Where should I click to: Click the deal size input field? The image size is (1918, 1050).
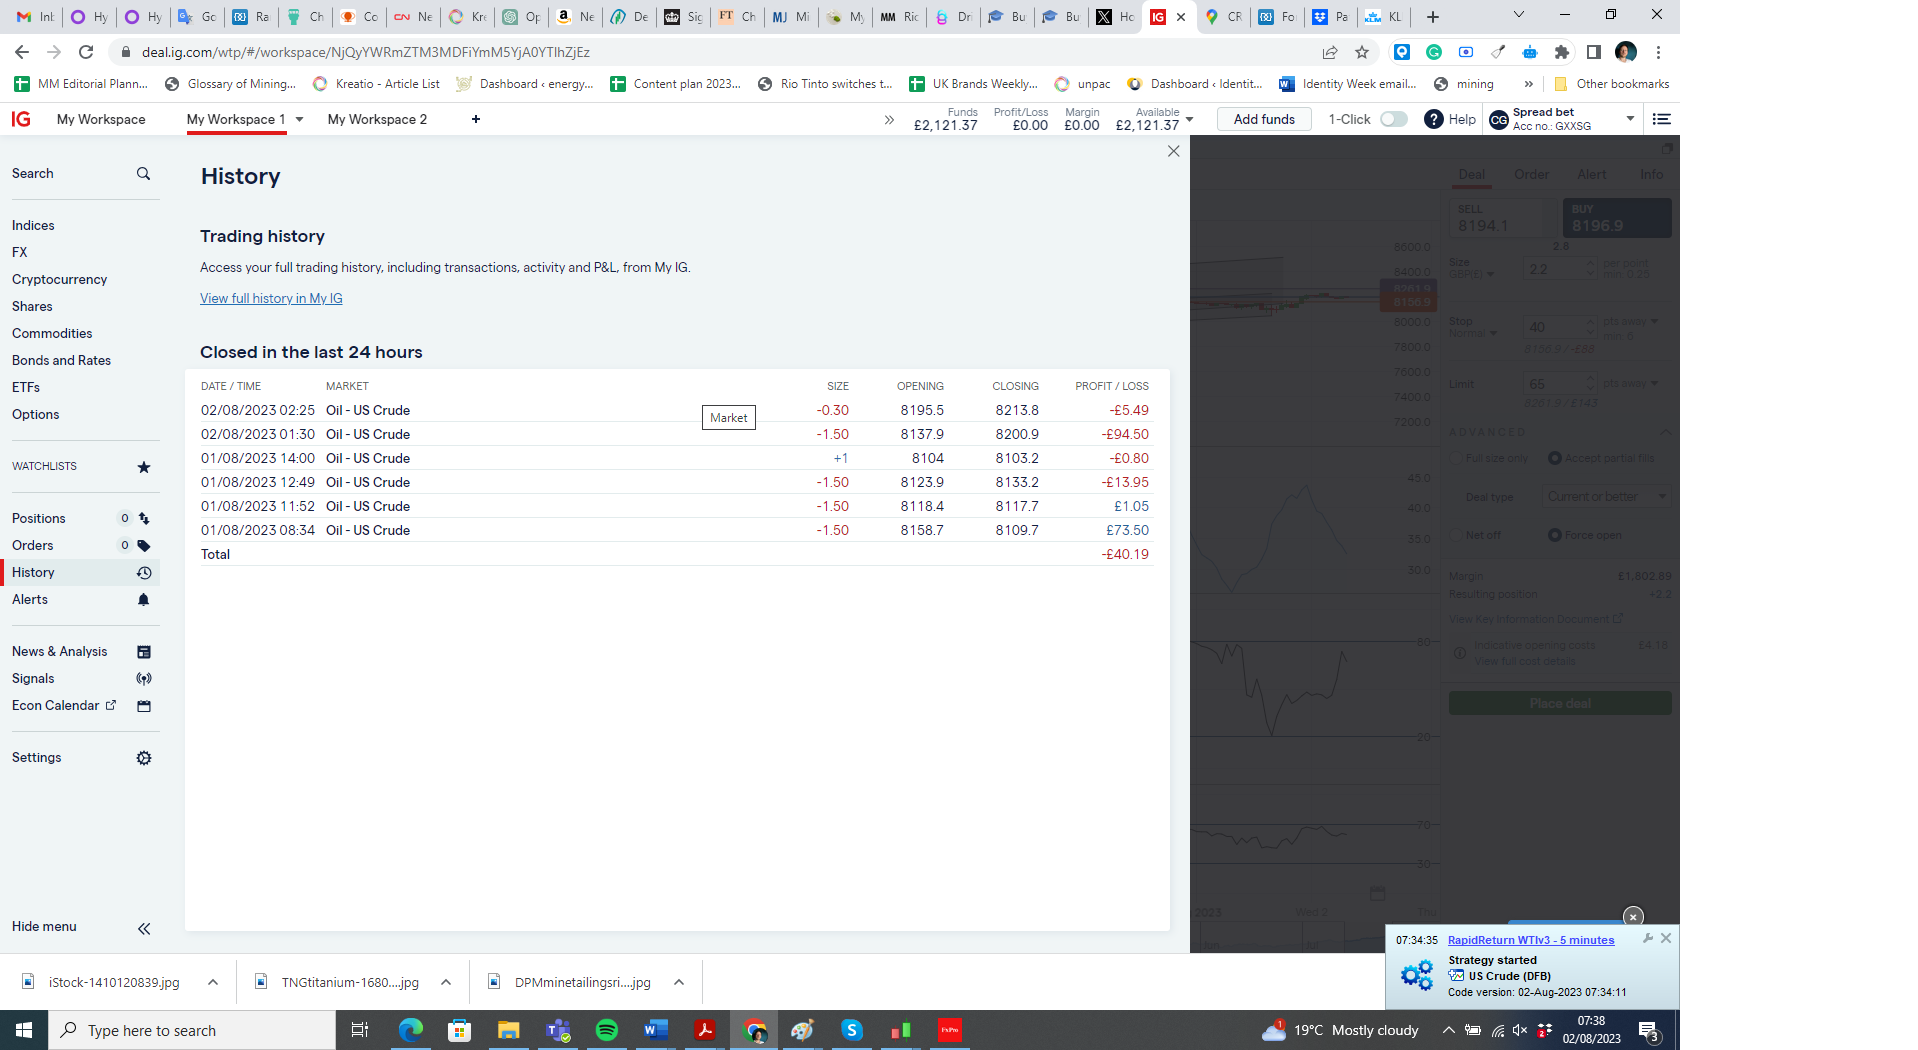point(1559,269)
